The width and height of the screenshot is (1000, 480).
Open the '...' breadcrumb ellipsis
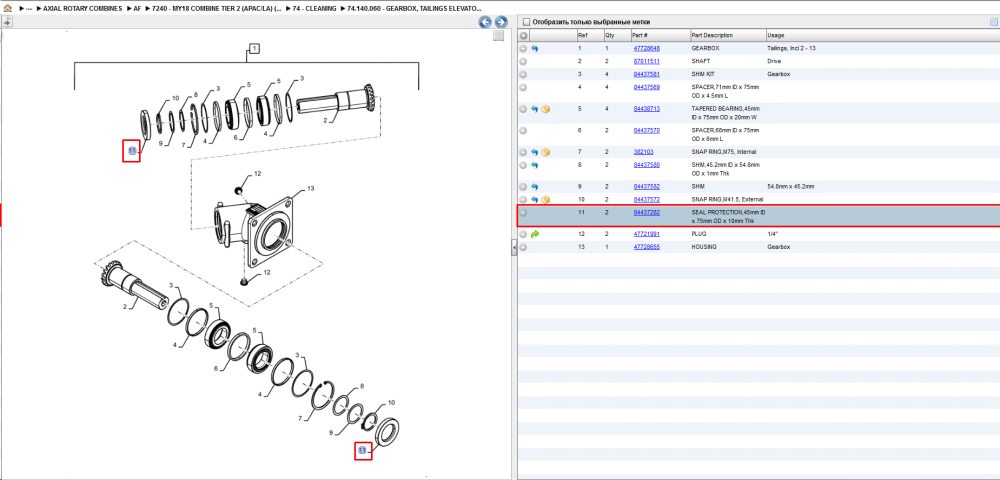click(x=29, y=8)
